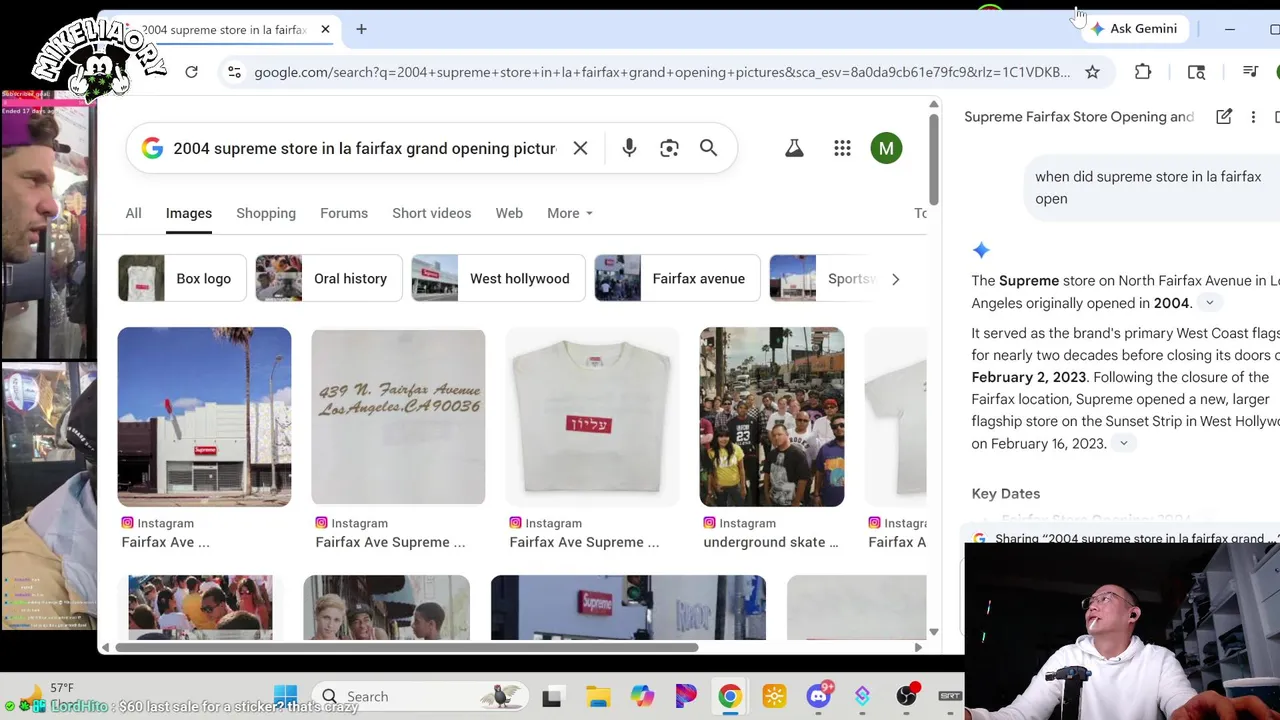The width and height of the screenshot is (1280, 720).
Task: Go to Google home via the G logo
Action: (152, 148)
